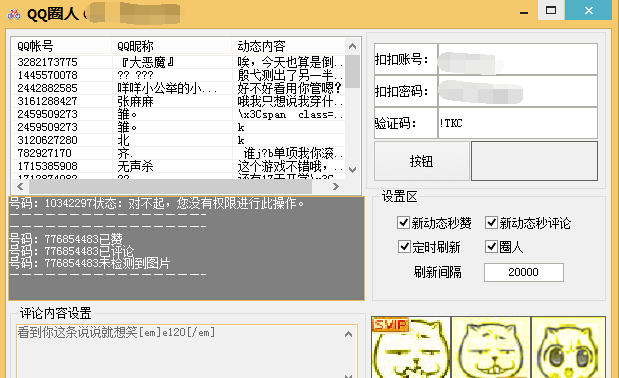619x378 pixels.
Task: Click the list's scroll down arrow
Action: click(353, 170)
